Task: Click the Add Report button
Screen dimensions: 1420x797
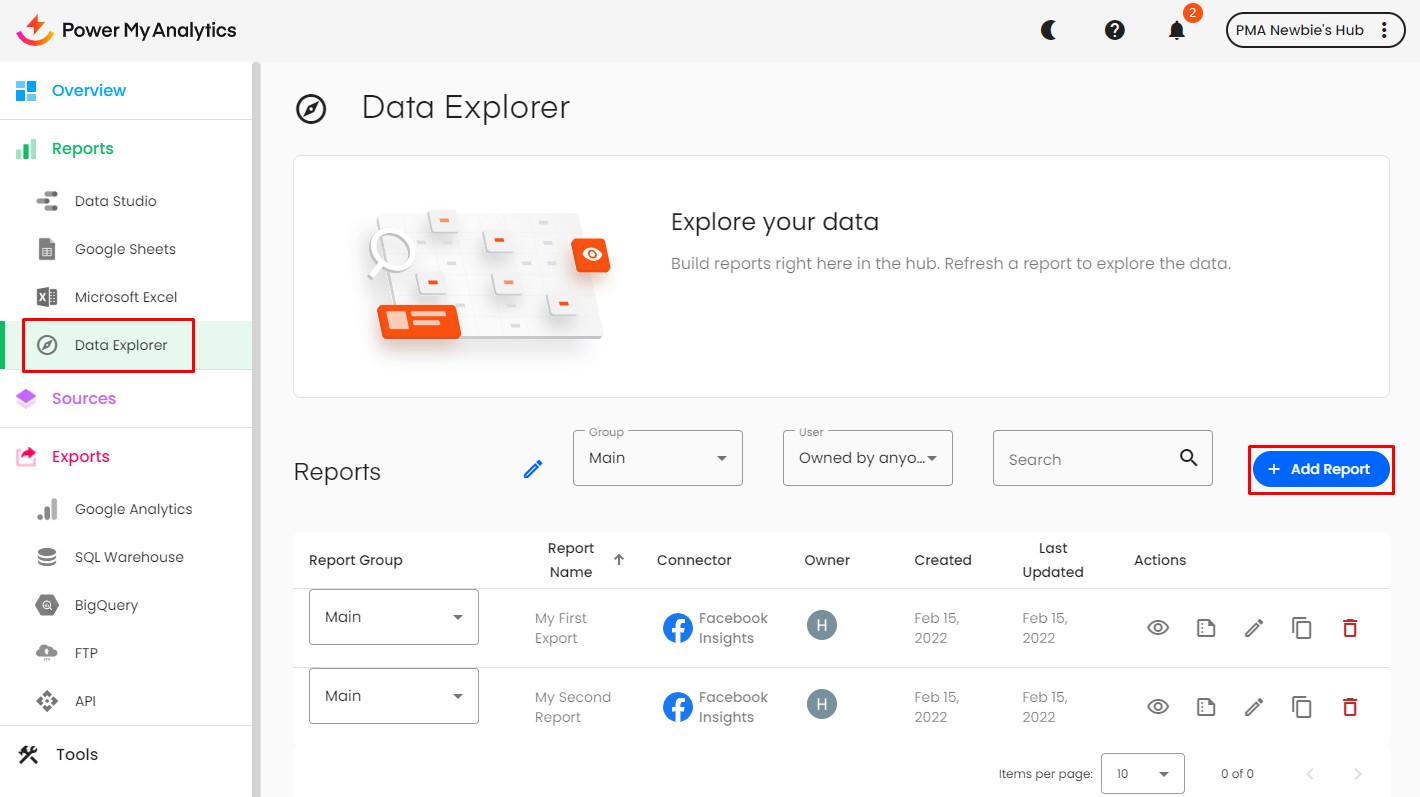Action: point(1321,469)
